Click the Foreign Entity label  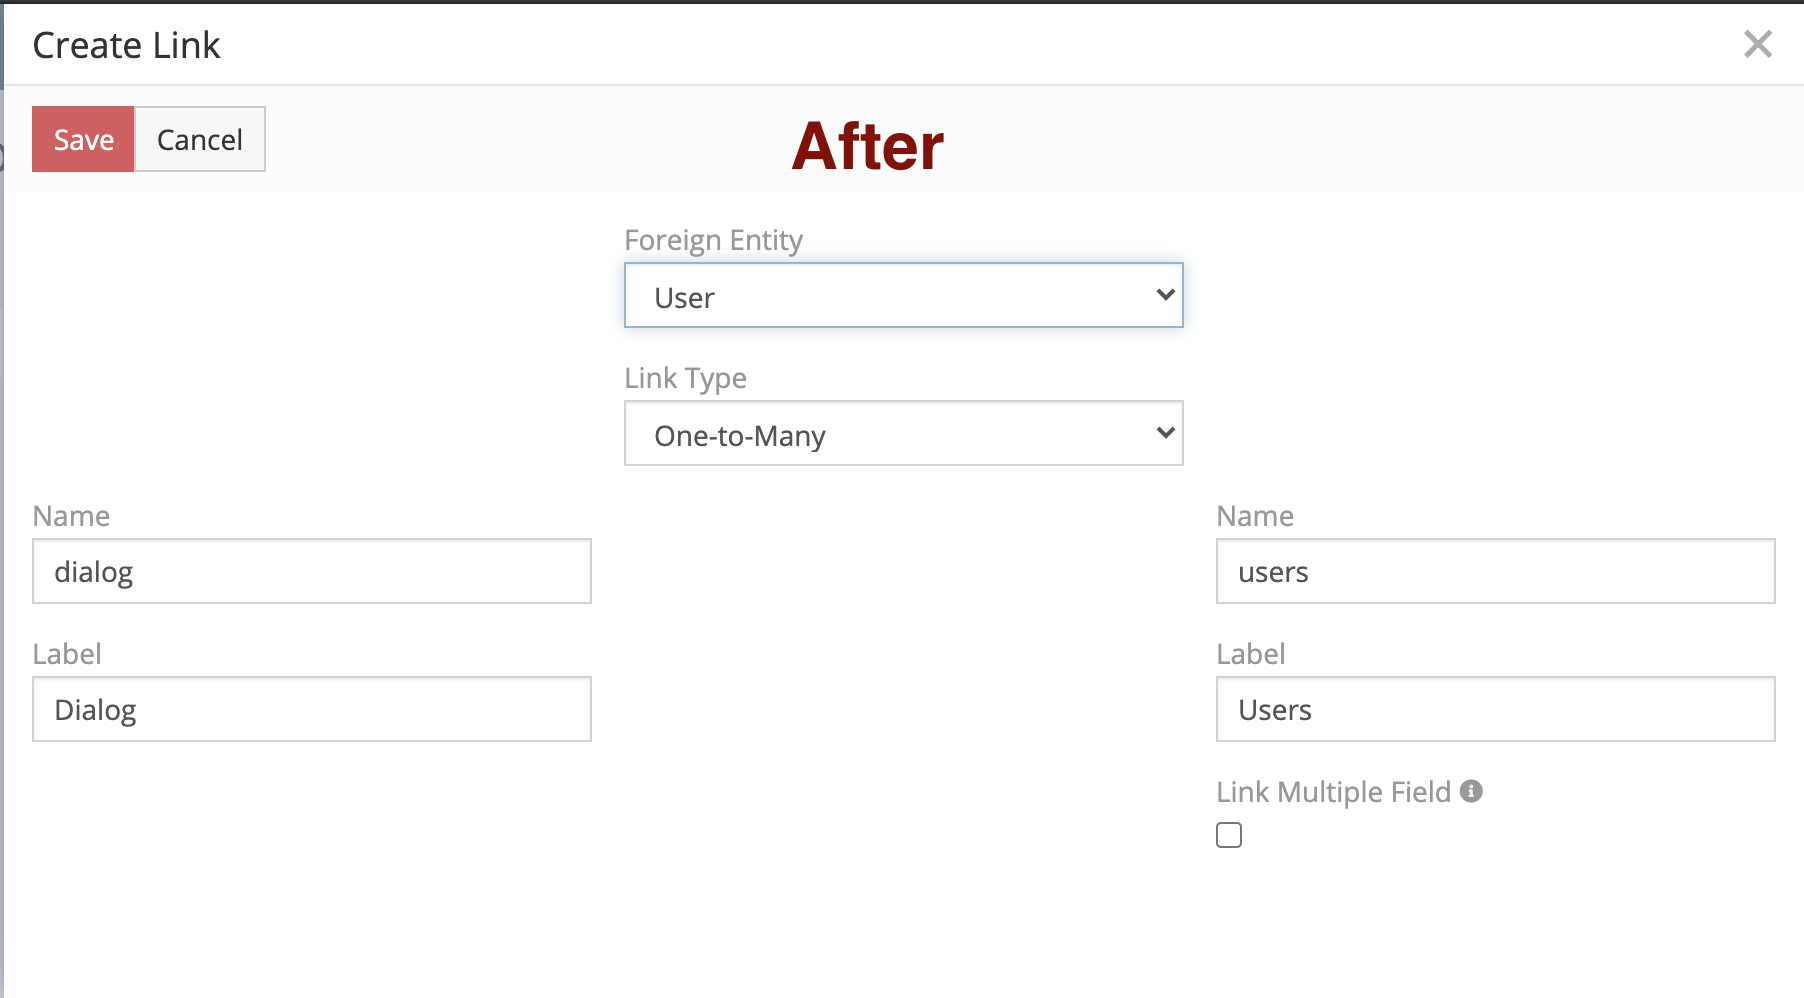click(713, 240)
